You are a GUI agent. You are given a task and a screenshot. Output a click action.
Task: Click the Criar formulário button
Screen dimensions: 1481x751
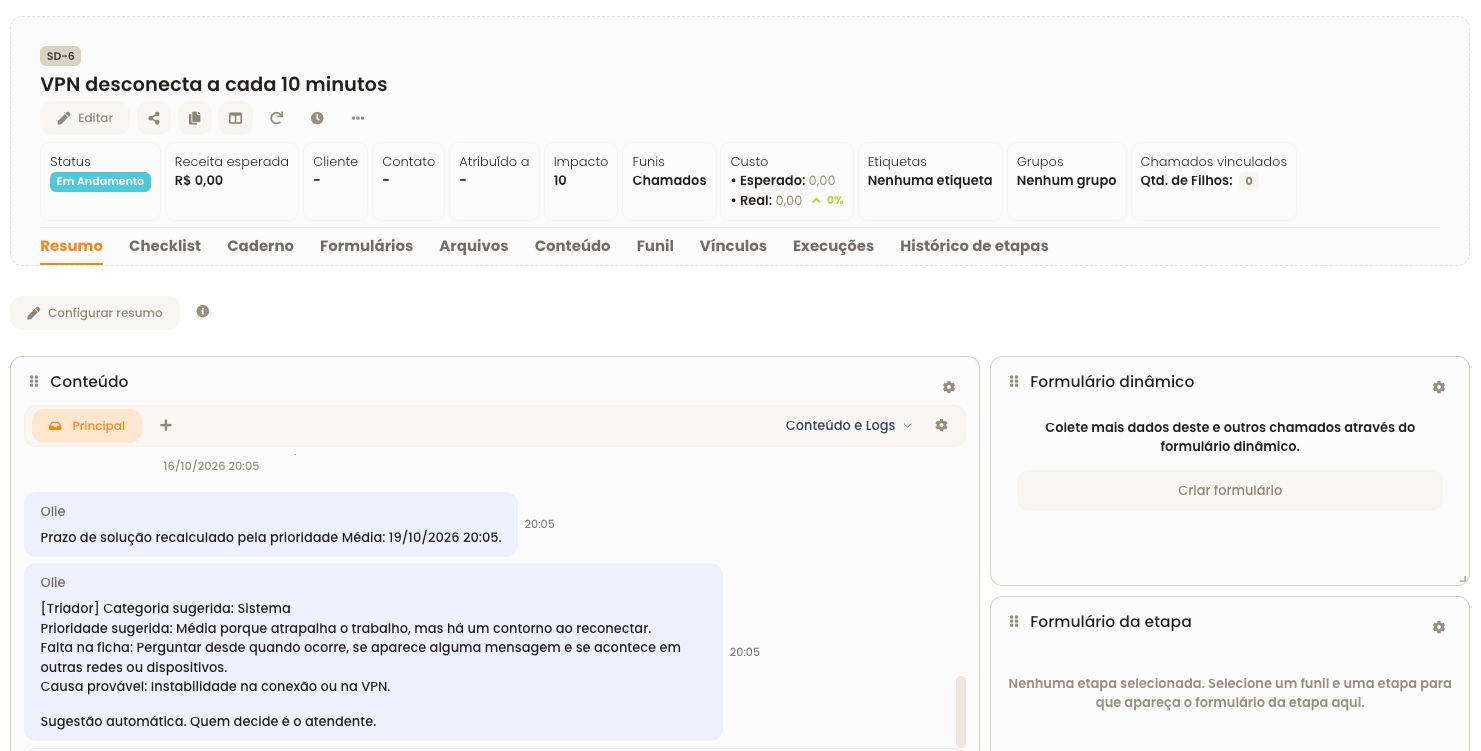[x=1230, y=490]
